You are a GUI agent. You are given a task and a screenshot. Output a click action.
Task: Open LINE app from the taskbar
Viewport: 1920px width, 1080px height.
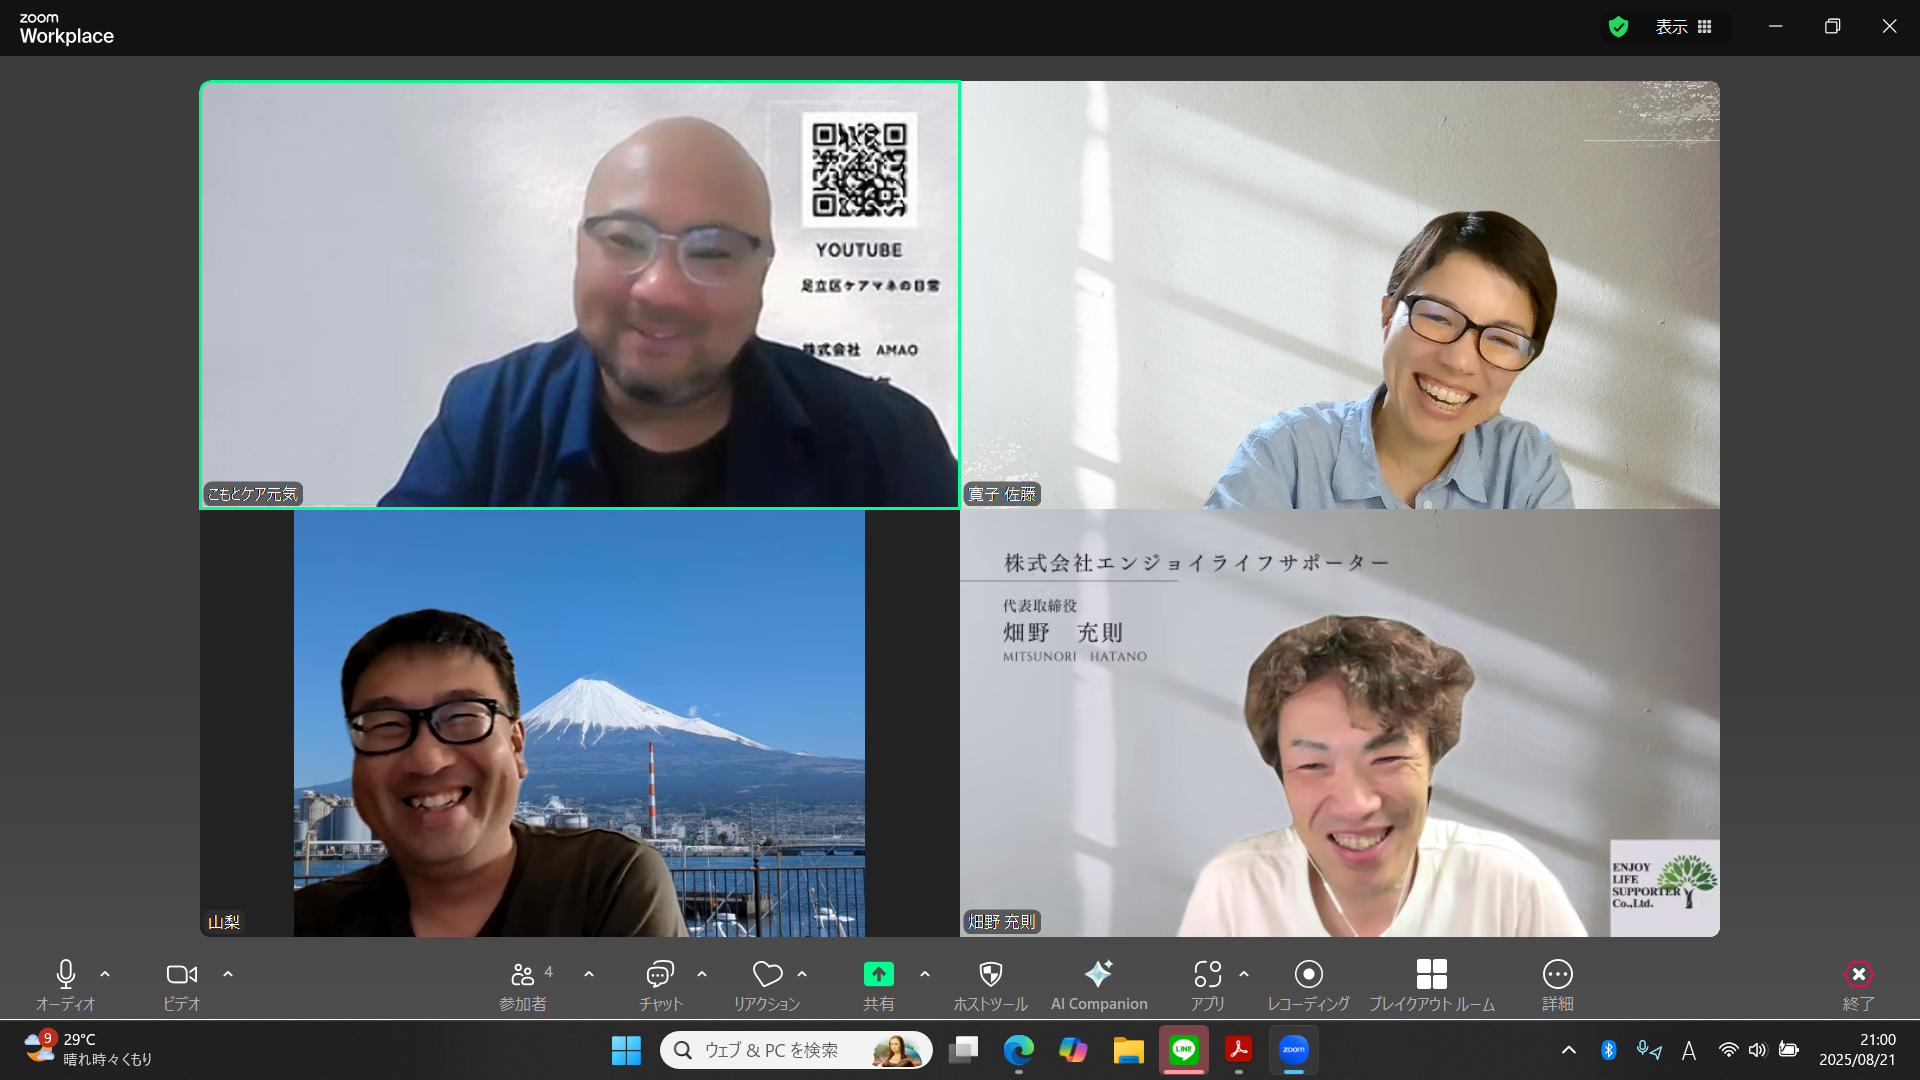pos(1184,1050)
